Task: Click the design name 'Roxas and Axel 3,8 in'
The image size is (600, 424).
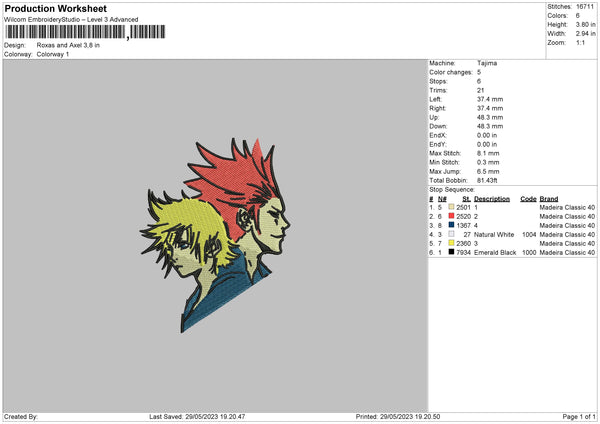Action: (68, 45)
